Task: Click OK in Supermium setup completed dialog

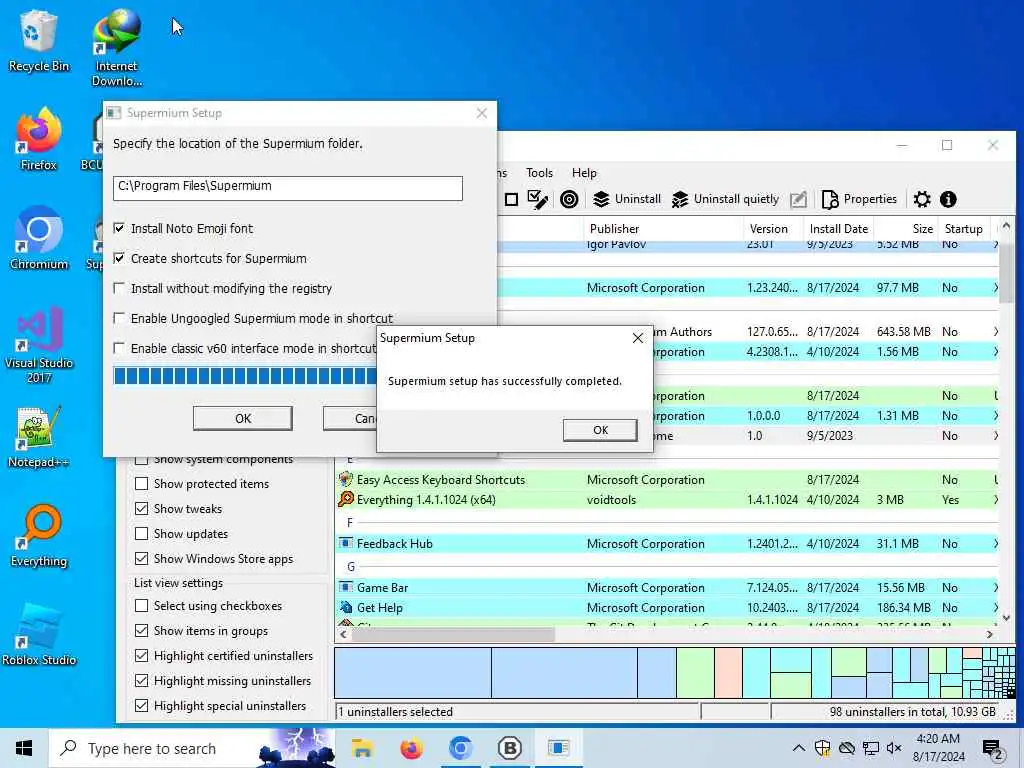Action: pos(600,430)
